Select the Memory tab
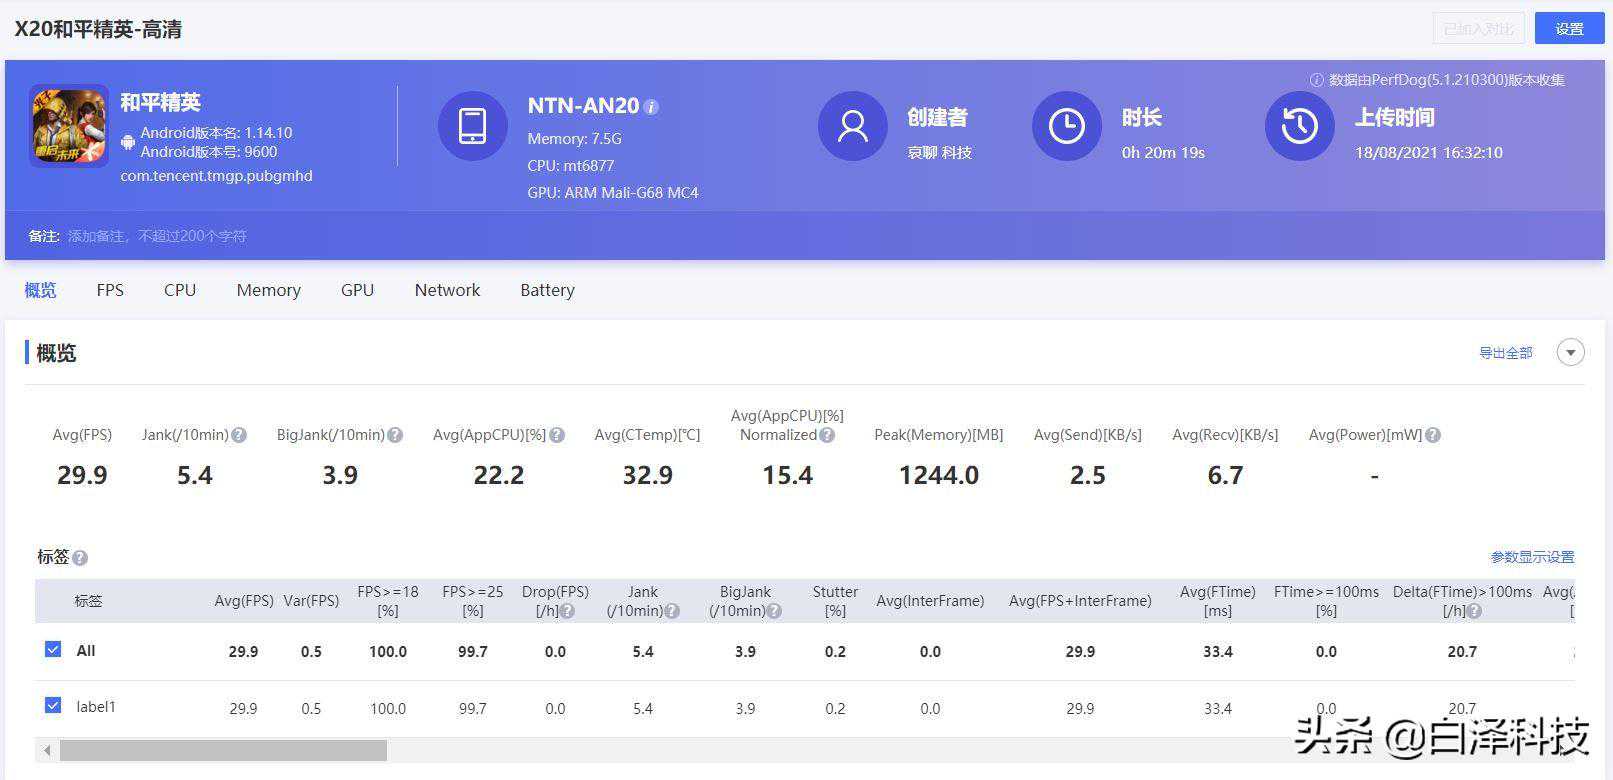The height and width of the screenshot is (780, 1613). coord(268,290)
